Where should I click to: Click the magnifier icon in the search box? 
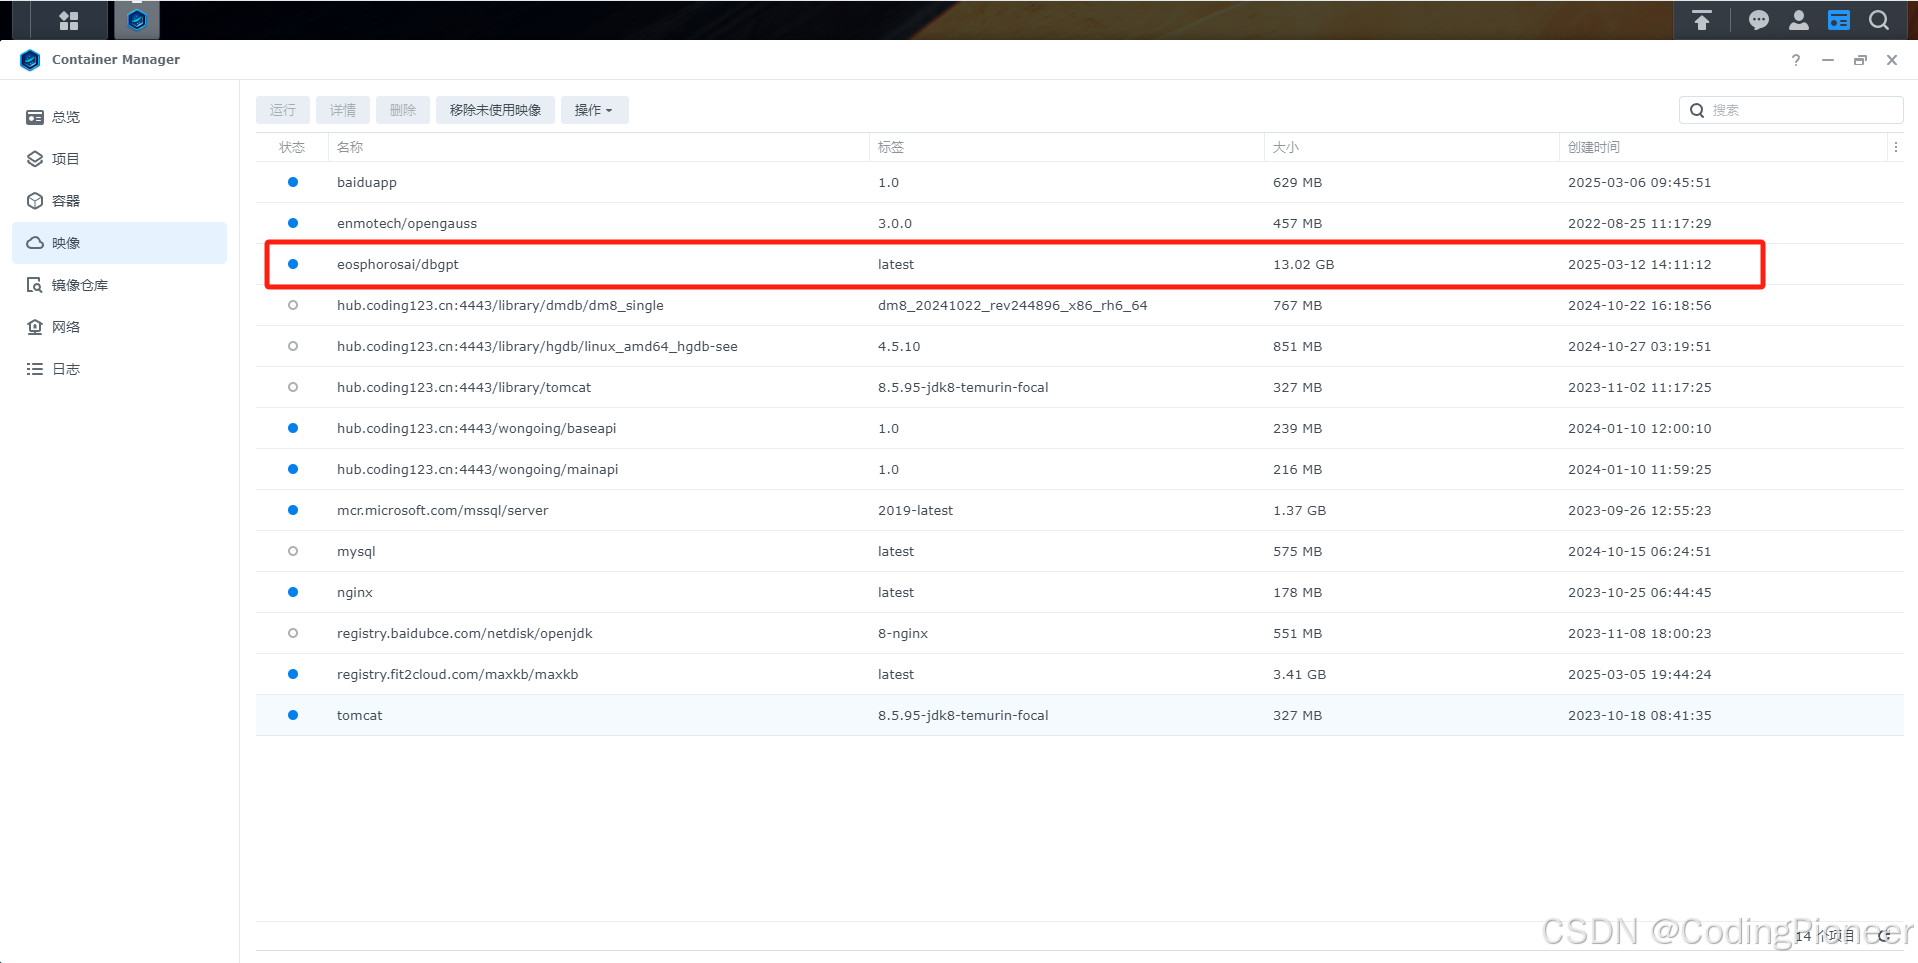tap(1697, 110)
